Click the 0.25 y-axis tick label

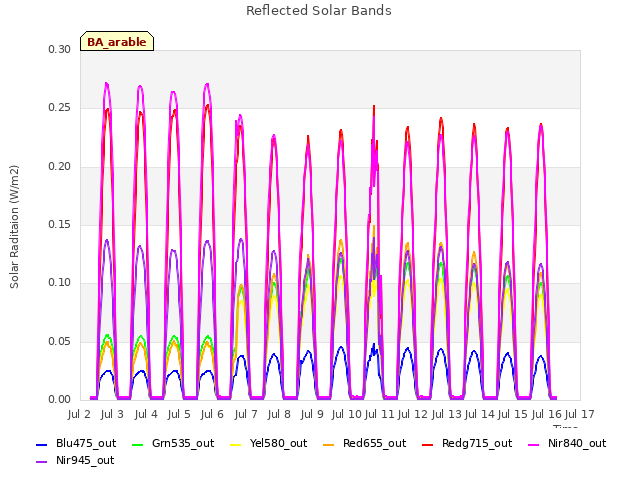coord(60,108)
